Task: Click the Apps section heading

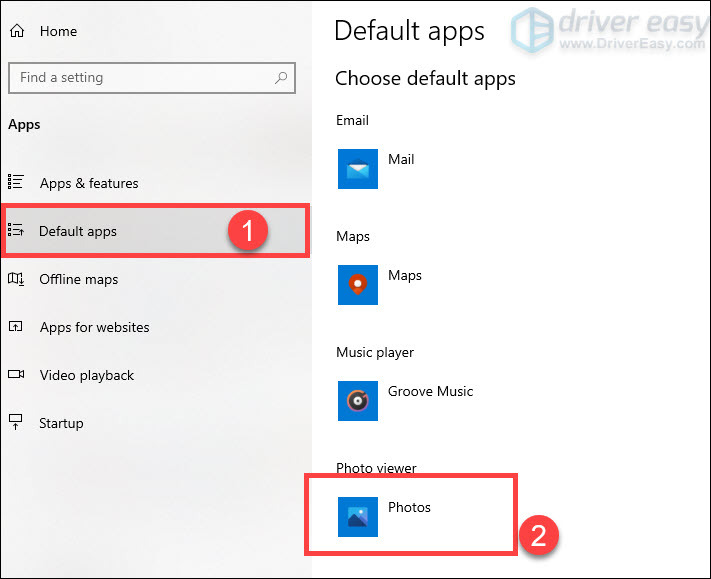Action: [24, 125]
